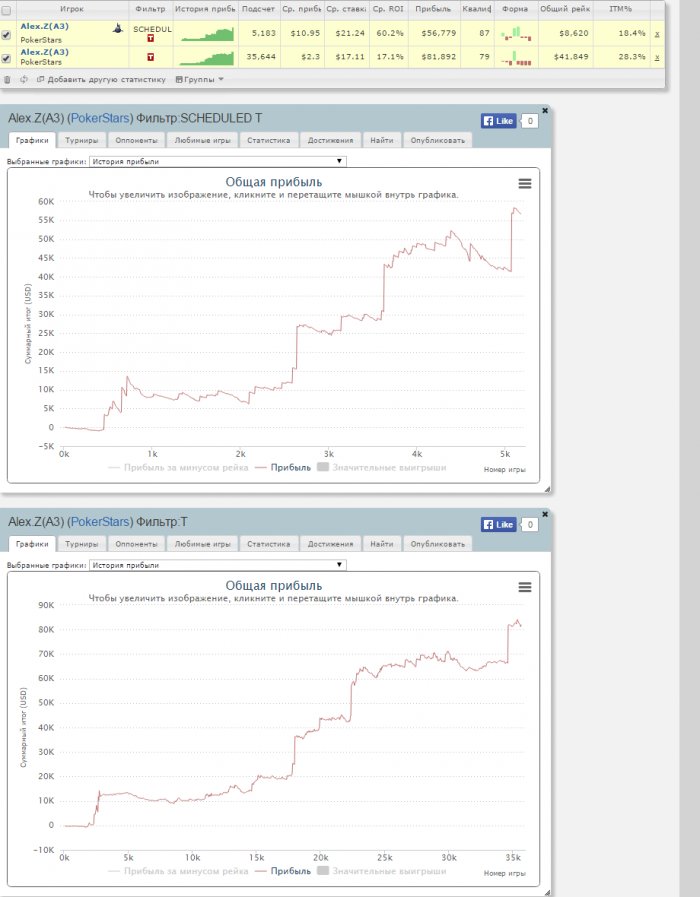Open chart selector dropdown in SCHEDULED T panel
The image size is (700, 897).
coord(218,161)
